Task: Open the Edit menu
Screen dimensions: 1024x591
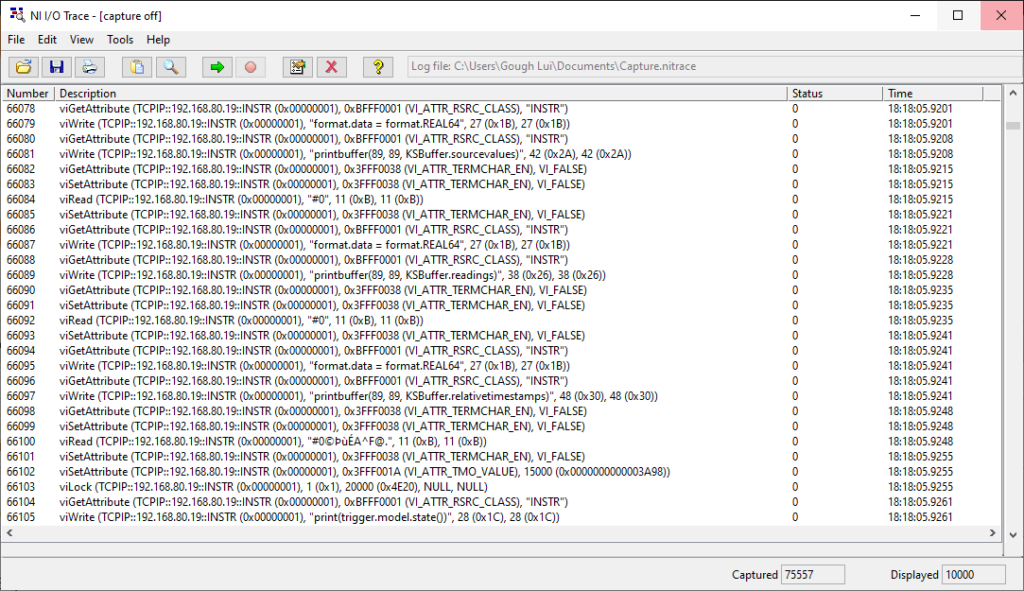Action: (x=47, y=40)
